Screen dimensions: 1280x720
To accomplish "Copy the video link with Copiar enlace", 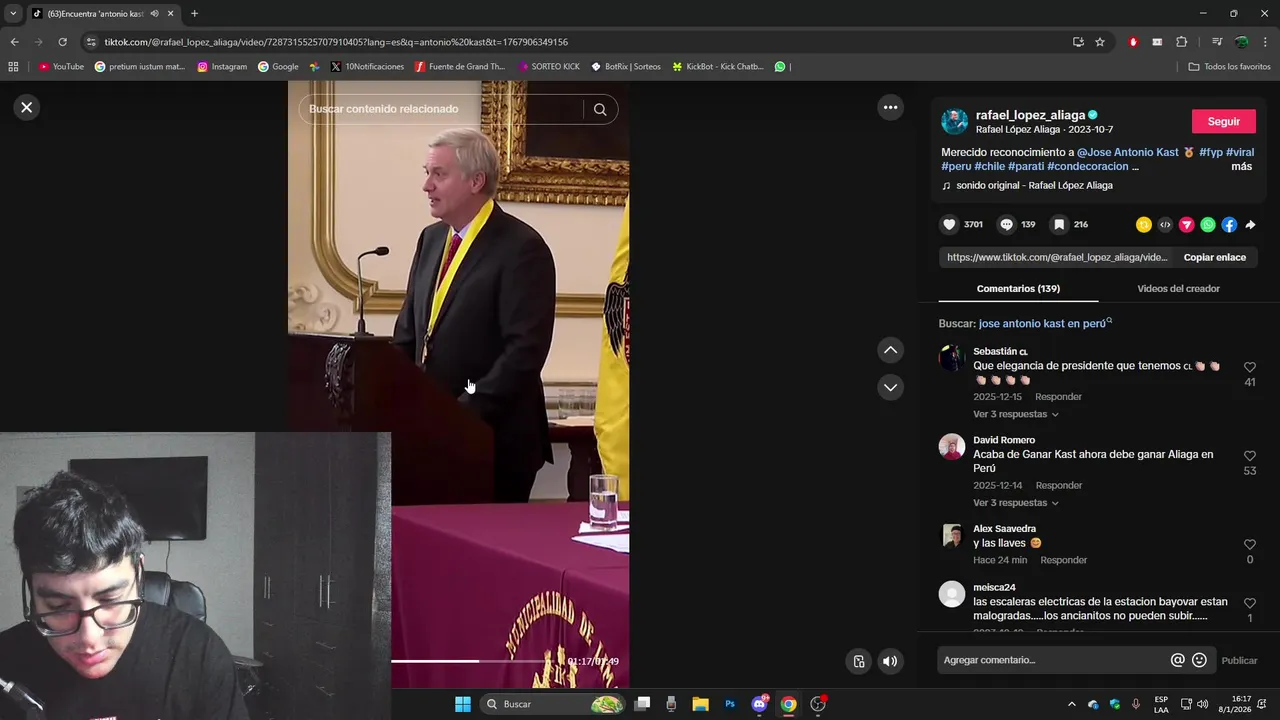I will tap(1215, 257).
